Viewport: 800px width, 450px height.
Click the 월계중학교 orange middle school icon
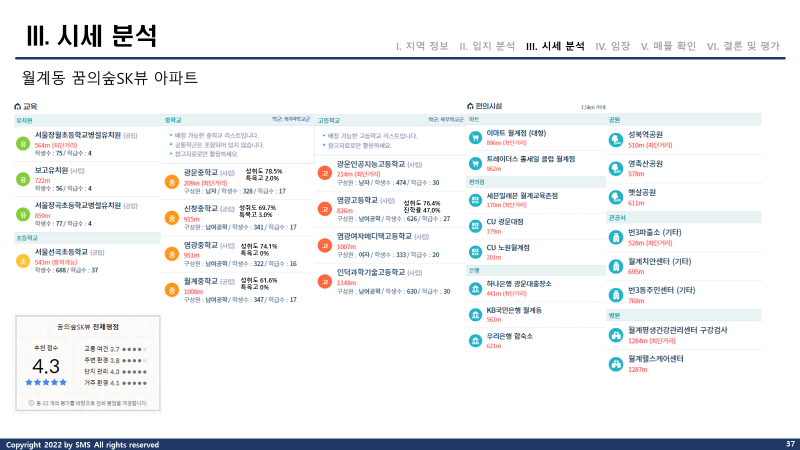[172, 290]
